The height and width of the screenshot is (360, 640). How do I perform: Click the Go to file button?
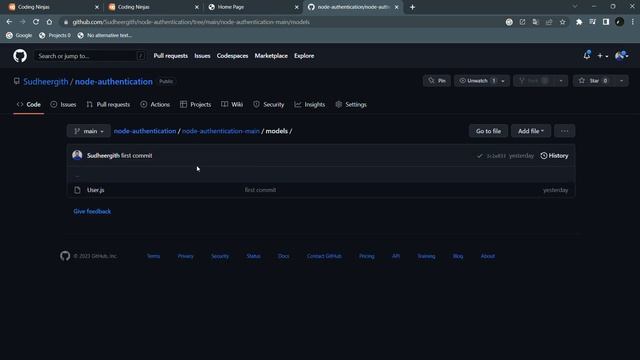pos(488,131)
